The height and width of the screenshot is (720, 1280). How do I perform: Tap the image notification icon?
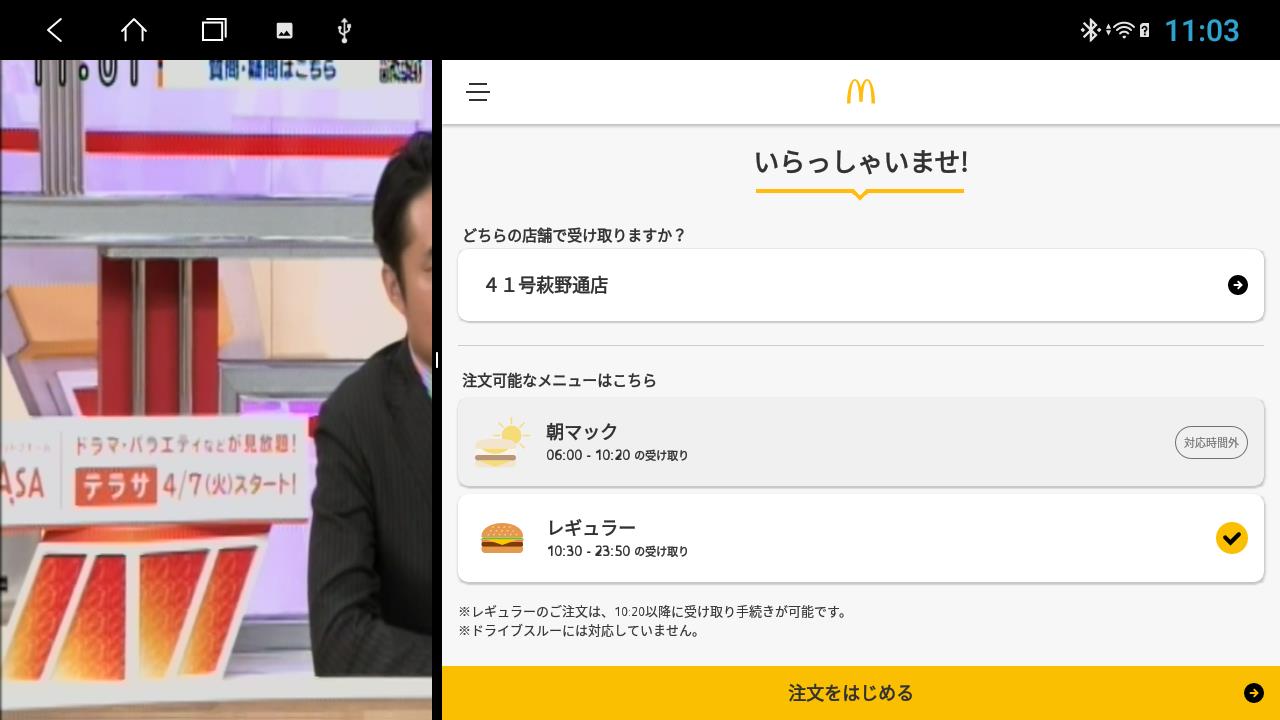tap(285, 30)
